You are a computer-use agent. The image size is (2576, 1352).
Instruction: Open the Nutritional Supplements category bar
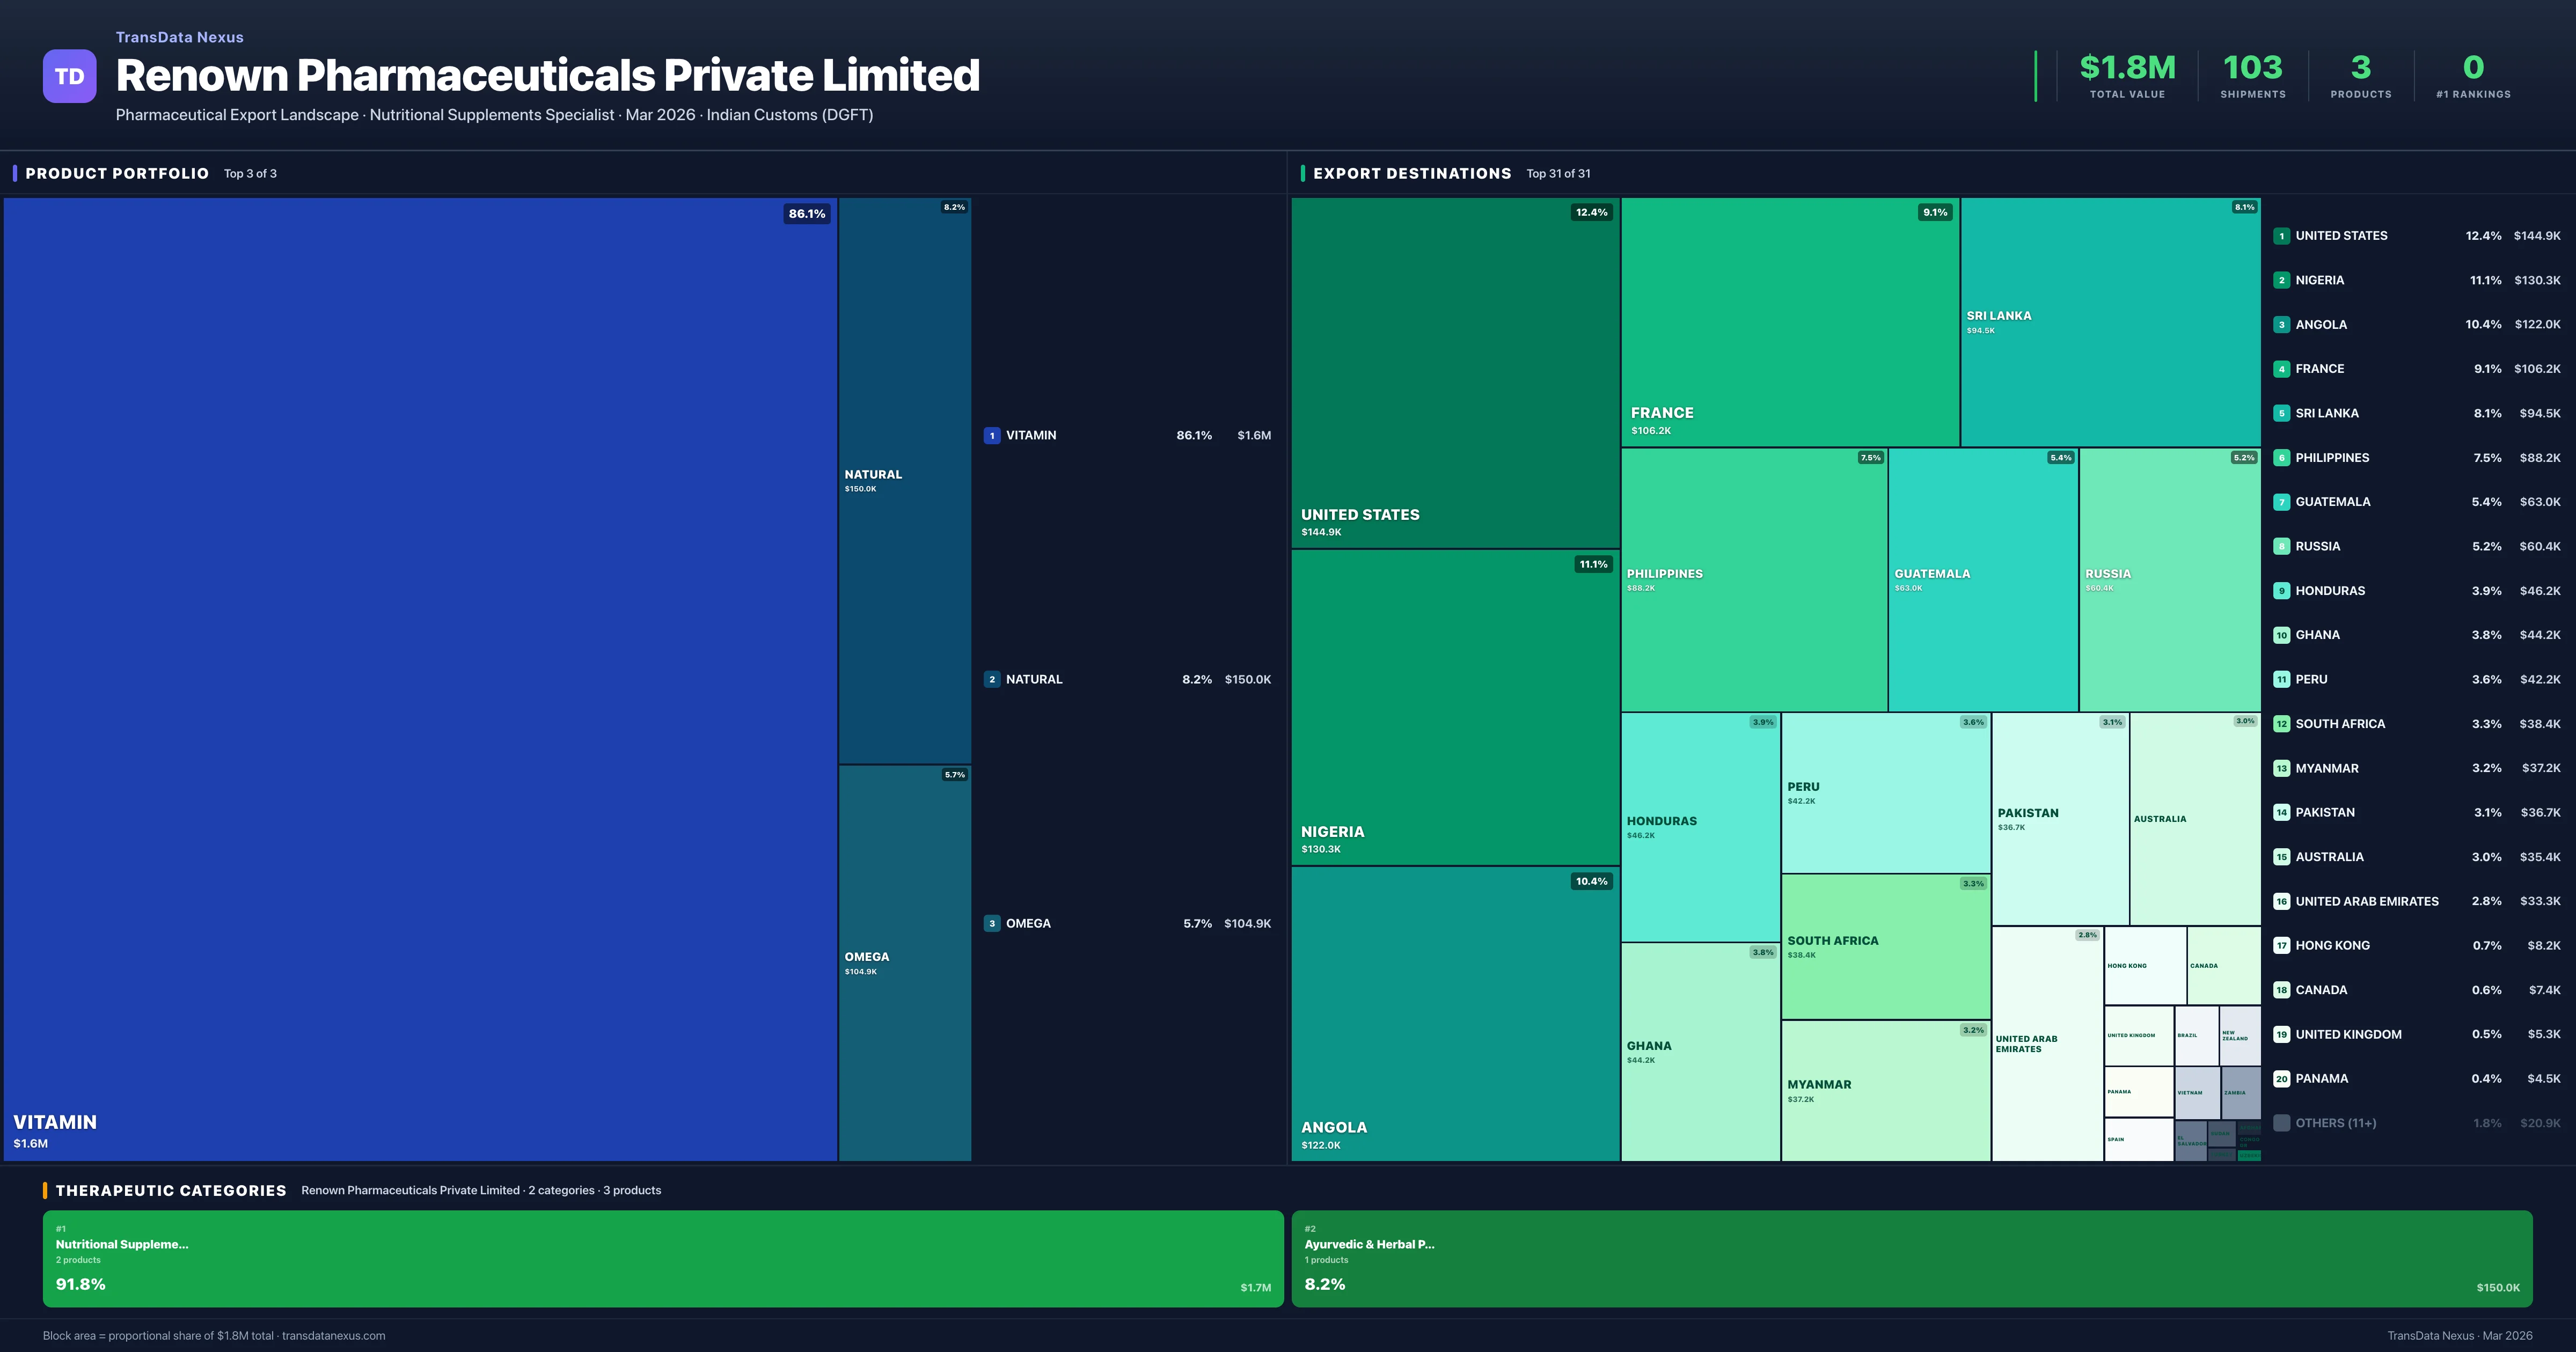coord(662,1258)
